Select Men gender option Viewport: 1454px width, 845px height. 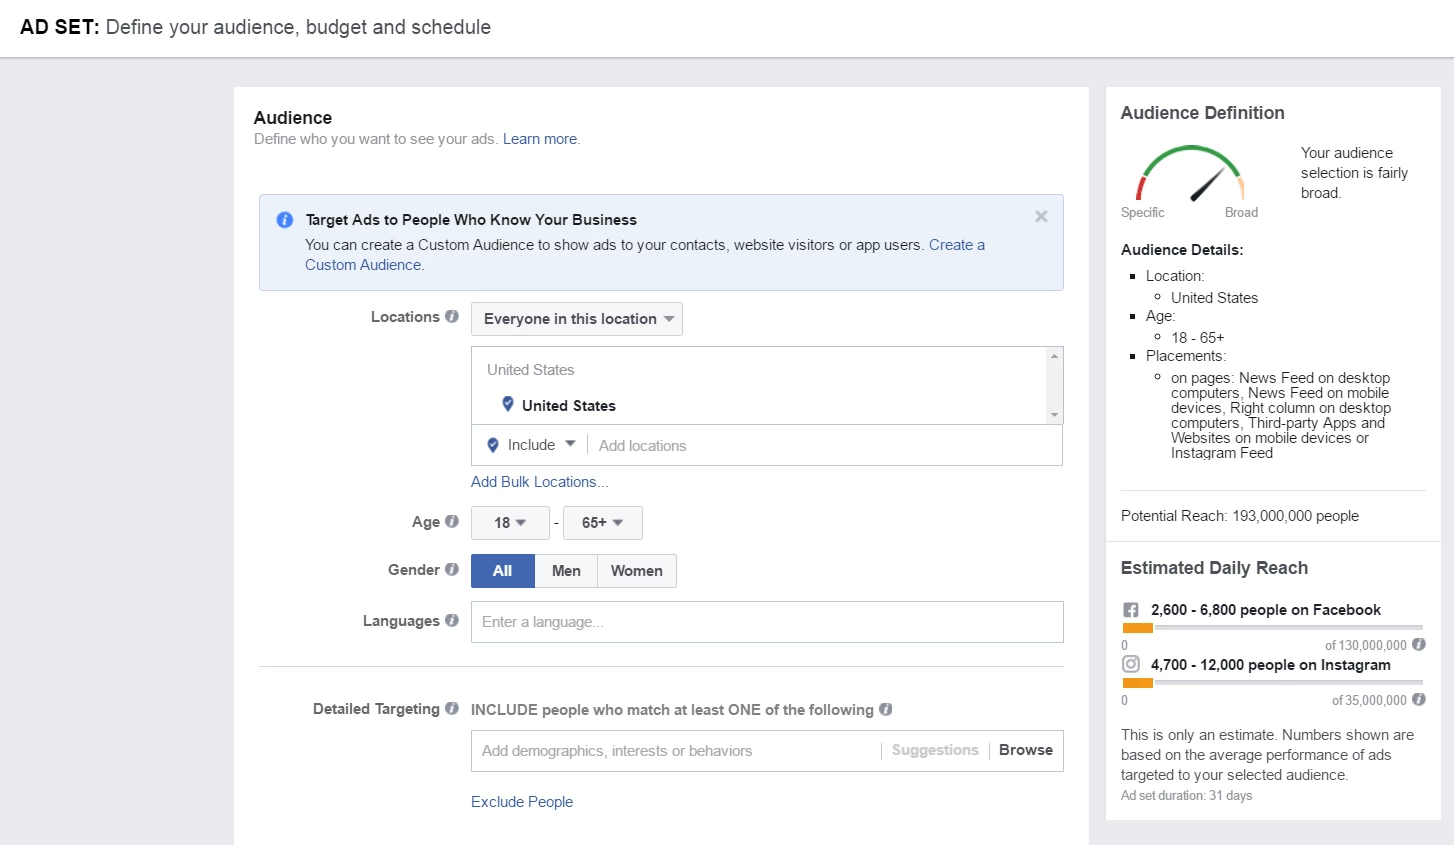coord(566,571)
